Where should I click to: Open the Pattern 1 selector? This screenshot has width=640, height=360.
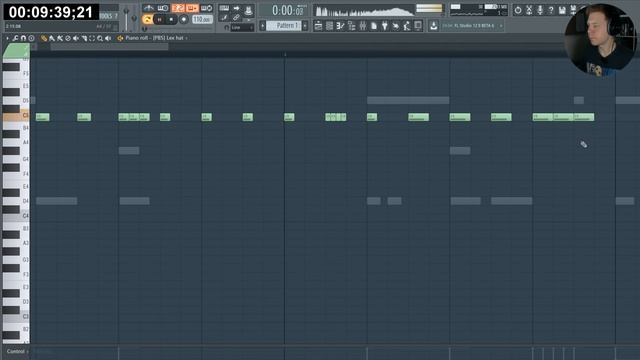pyautogui.click(x=284, y=26)
